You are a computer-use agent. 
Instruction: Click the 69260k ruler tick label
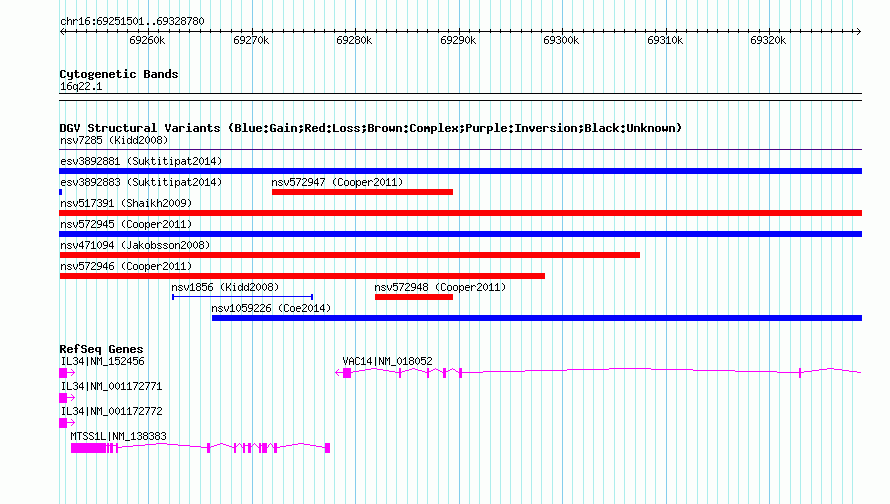click(x=147, y=41)
